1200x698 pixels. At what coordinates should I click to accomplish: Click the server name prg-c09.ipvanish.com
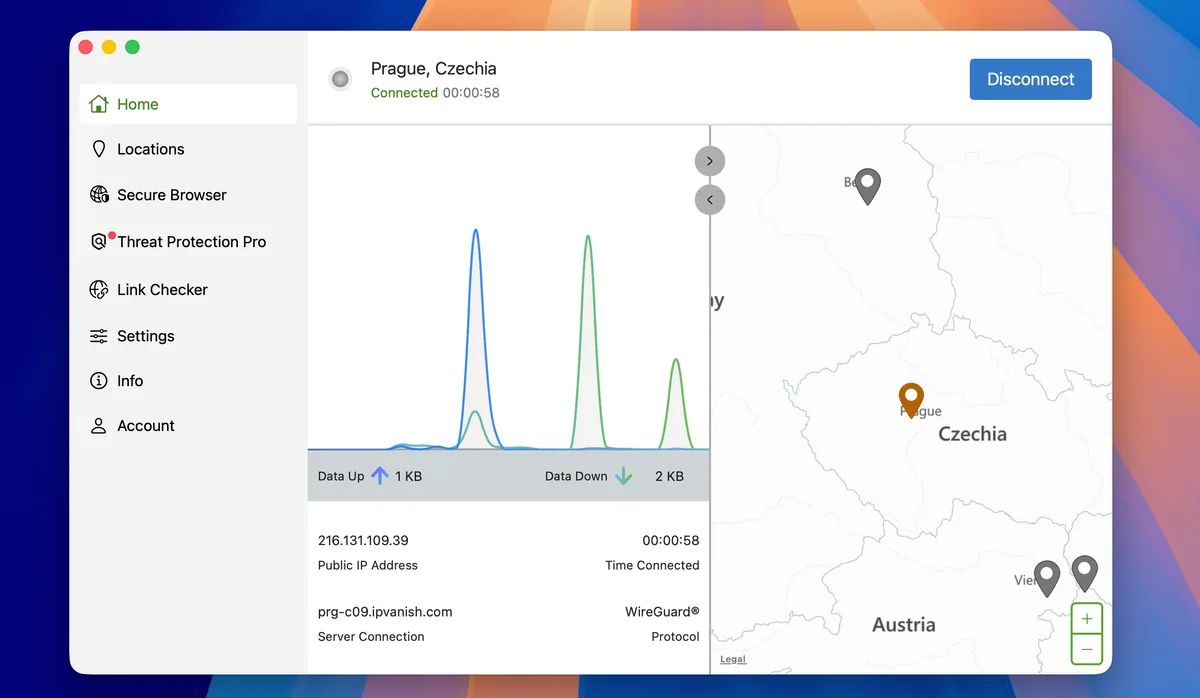coord(385,611)
